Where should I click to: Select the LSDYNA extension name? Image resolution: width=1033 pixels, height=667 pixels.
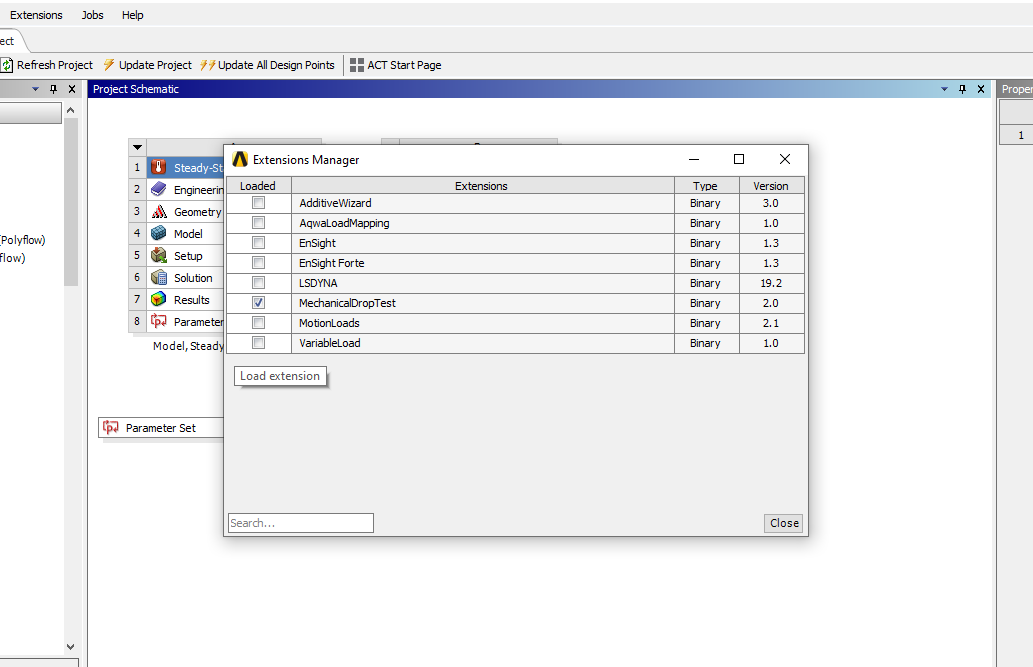(318, 283)
